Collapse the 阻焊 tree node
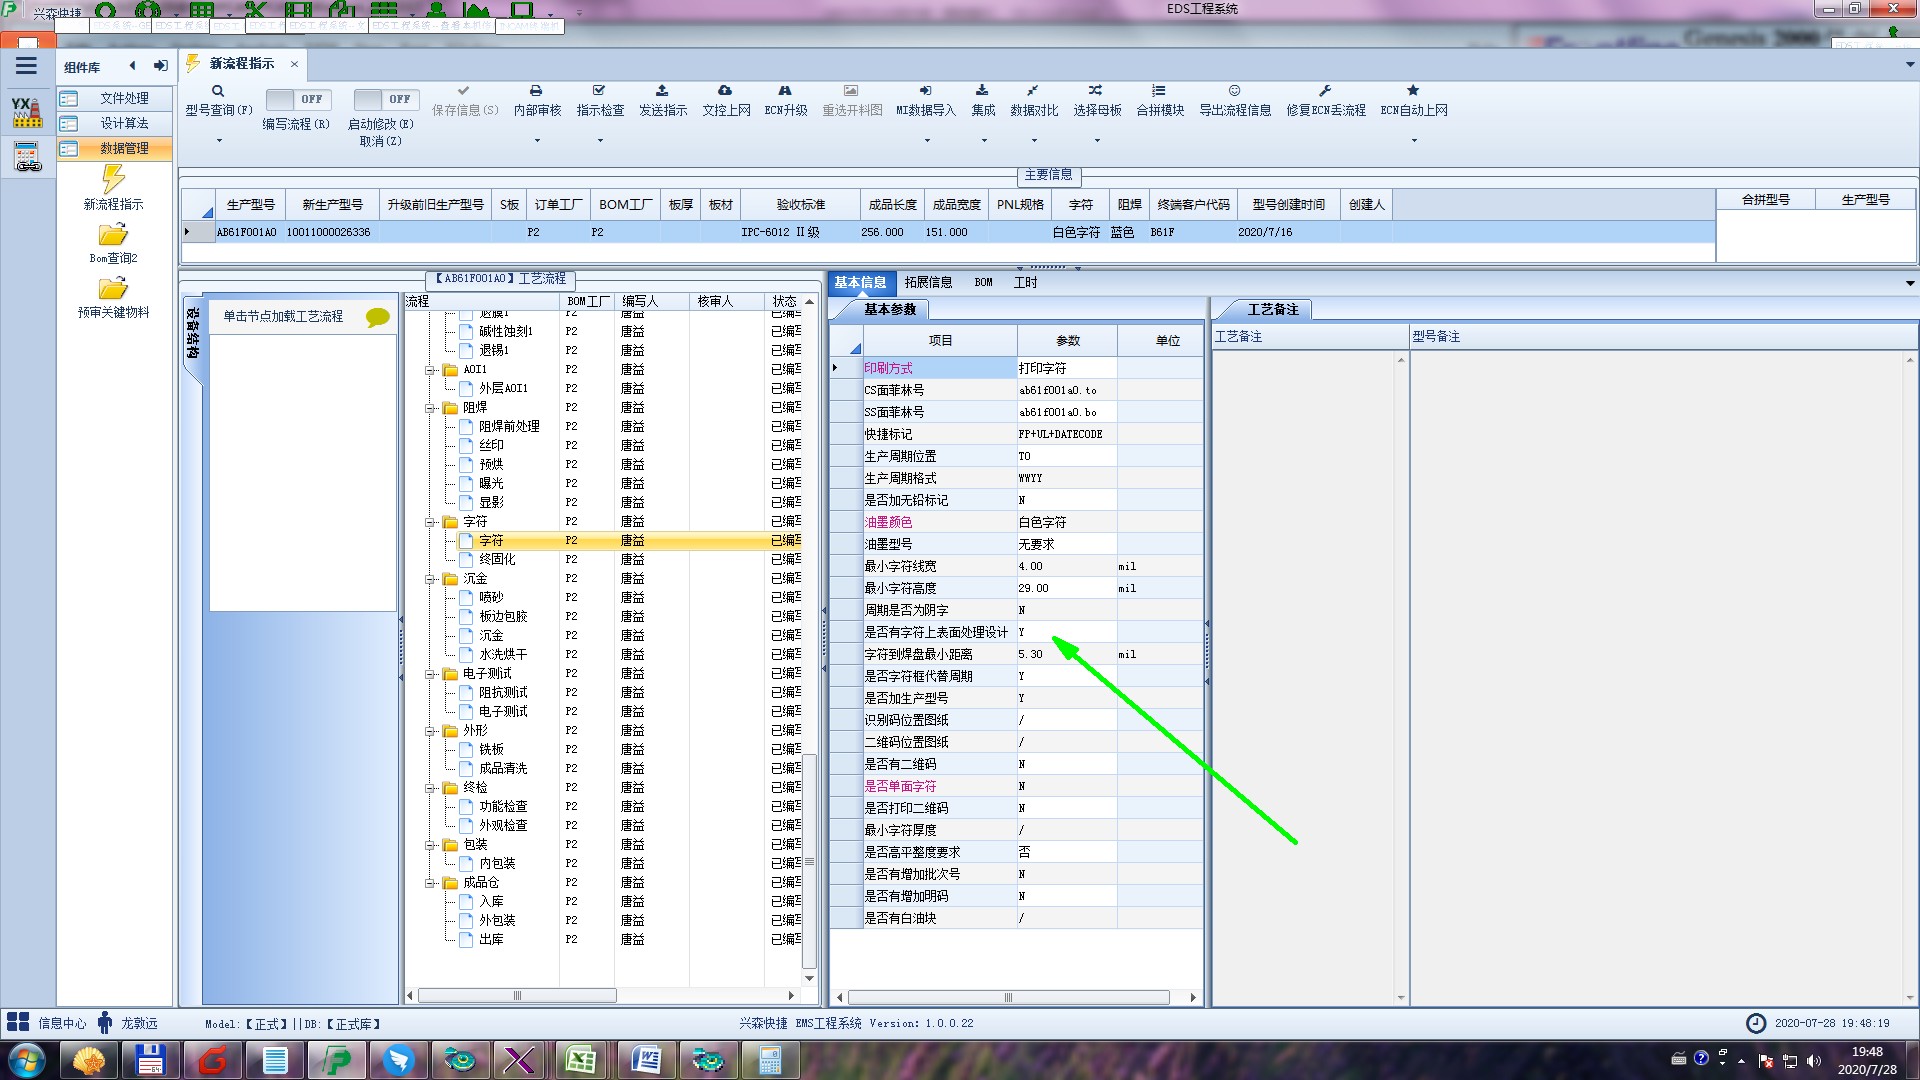This screenshot has height=1080, width=1920. [x=431, y=408]
